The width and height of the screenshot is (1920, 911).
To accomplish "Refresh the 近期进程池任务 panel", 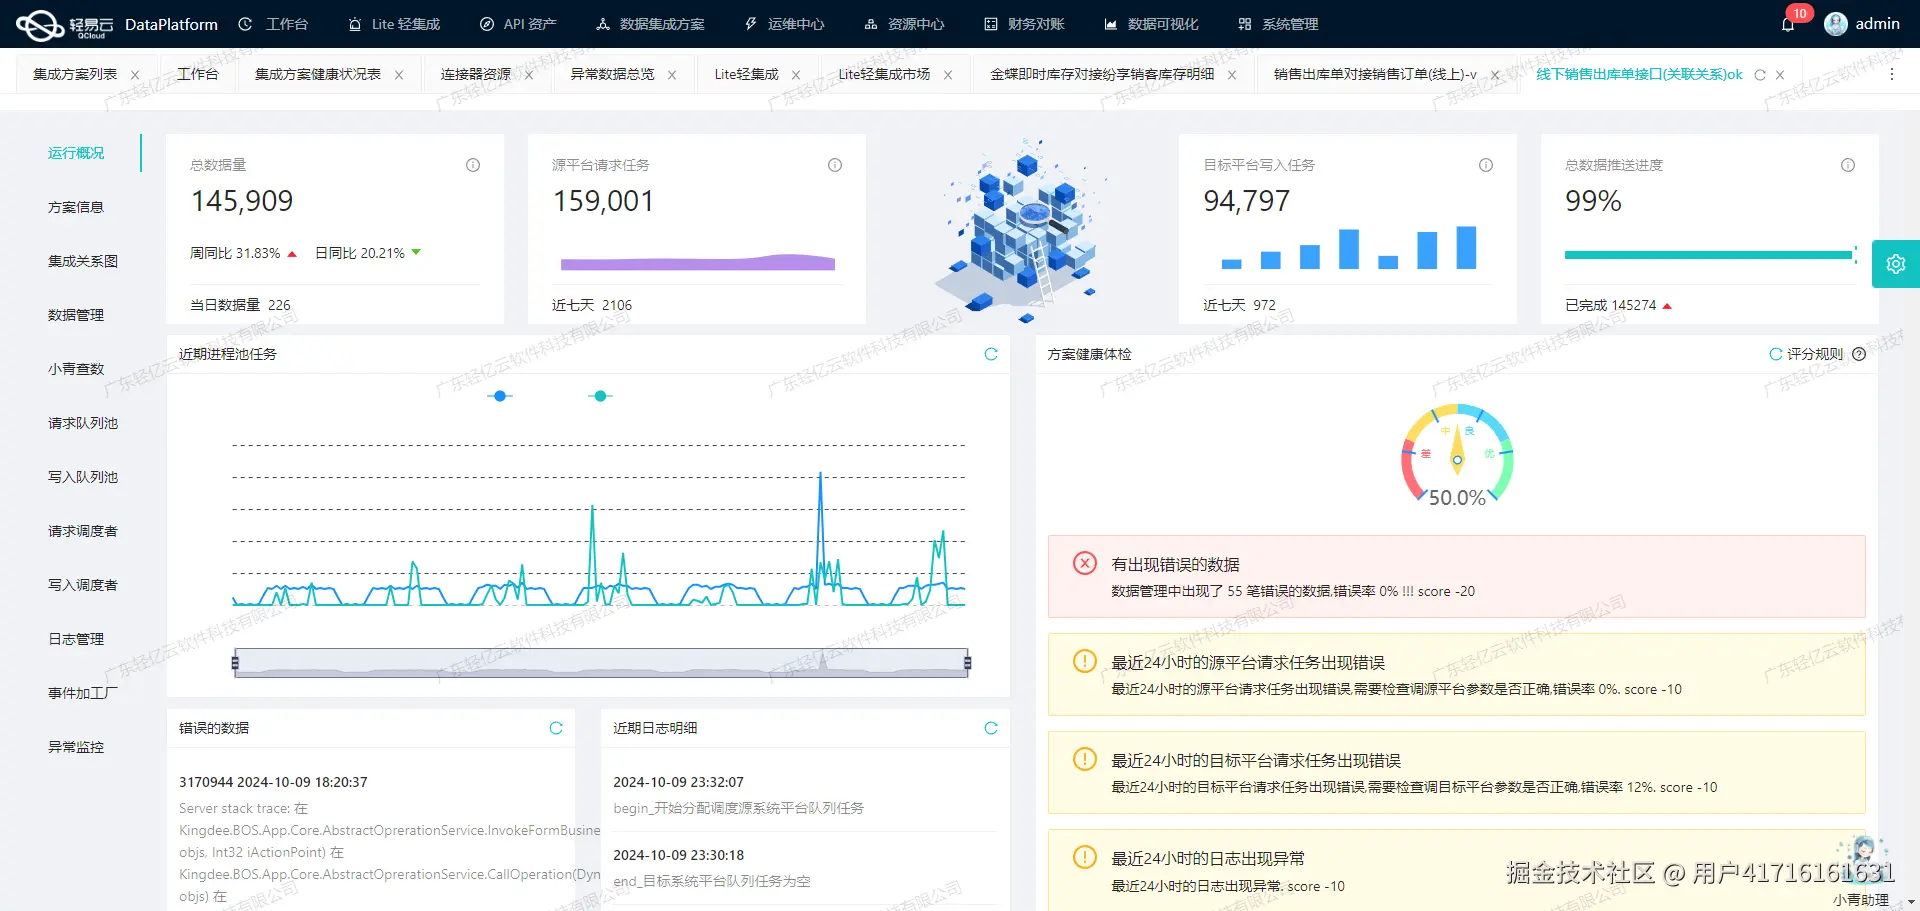I will [x=991, y=353].
